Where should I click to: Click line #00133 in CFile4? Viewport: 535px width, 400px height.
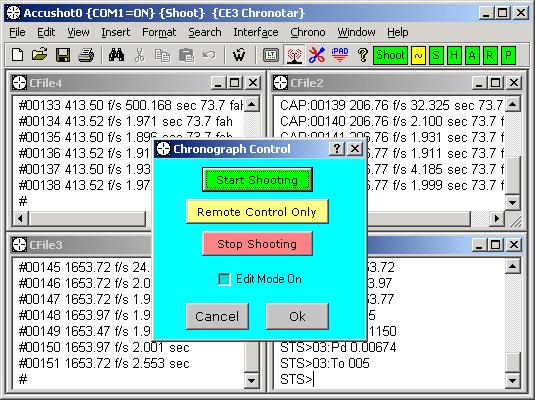(x=131, y=105)
